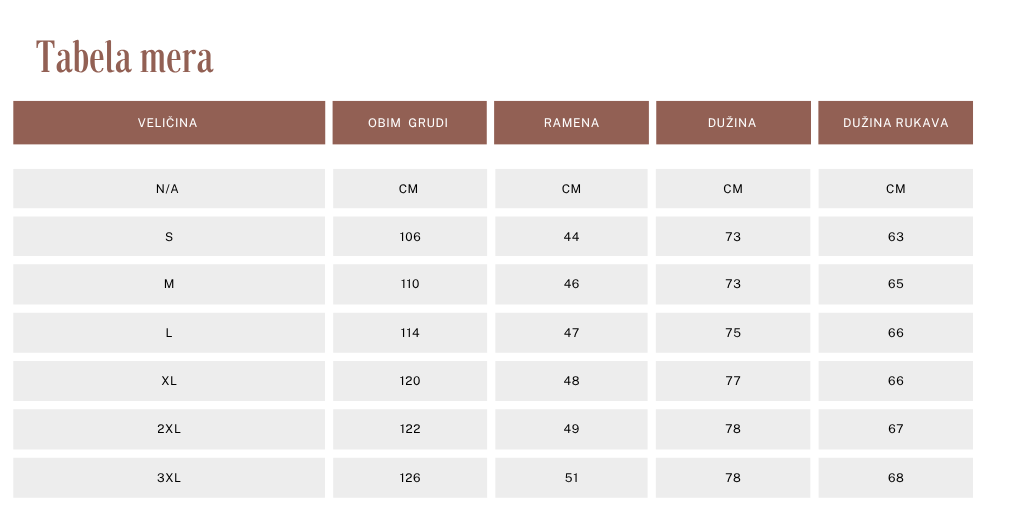Click sleeve length 68 for 3XL
Image resolution: width=1024 pixels, height=523 pixels.
(895, 478)
